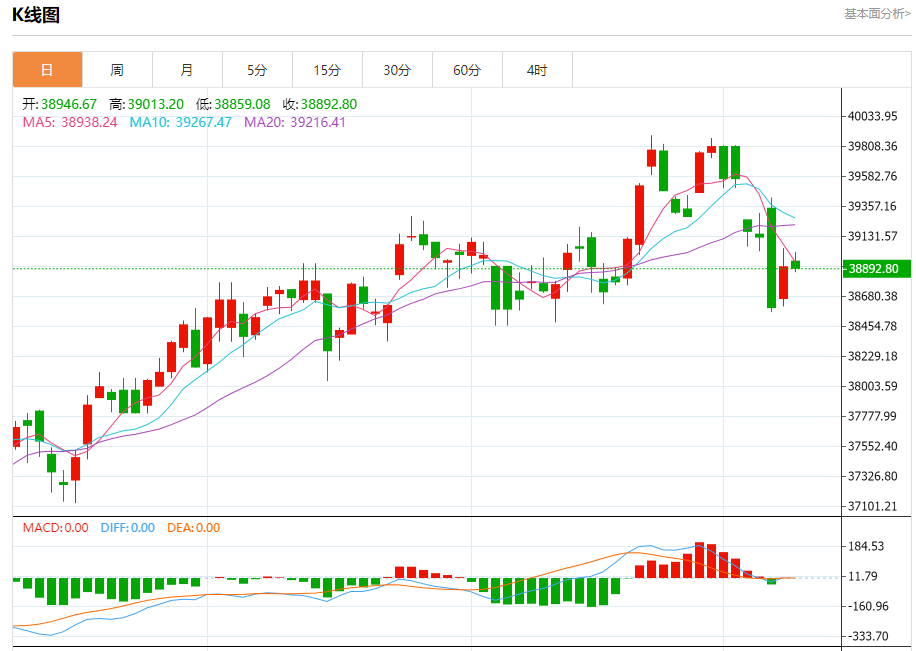Select the 日 daily chart tab
The height and width of the screenshot is (651, 916).
(47, 70)
